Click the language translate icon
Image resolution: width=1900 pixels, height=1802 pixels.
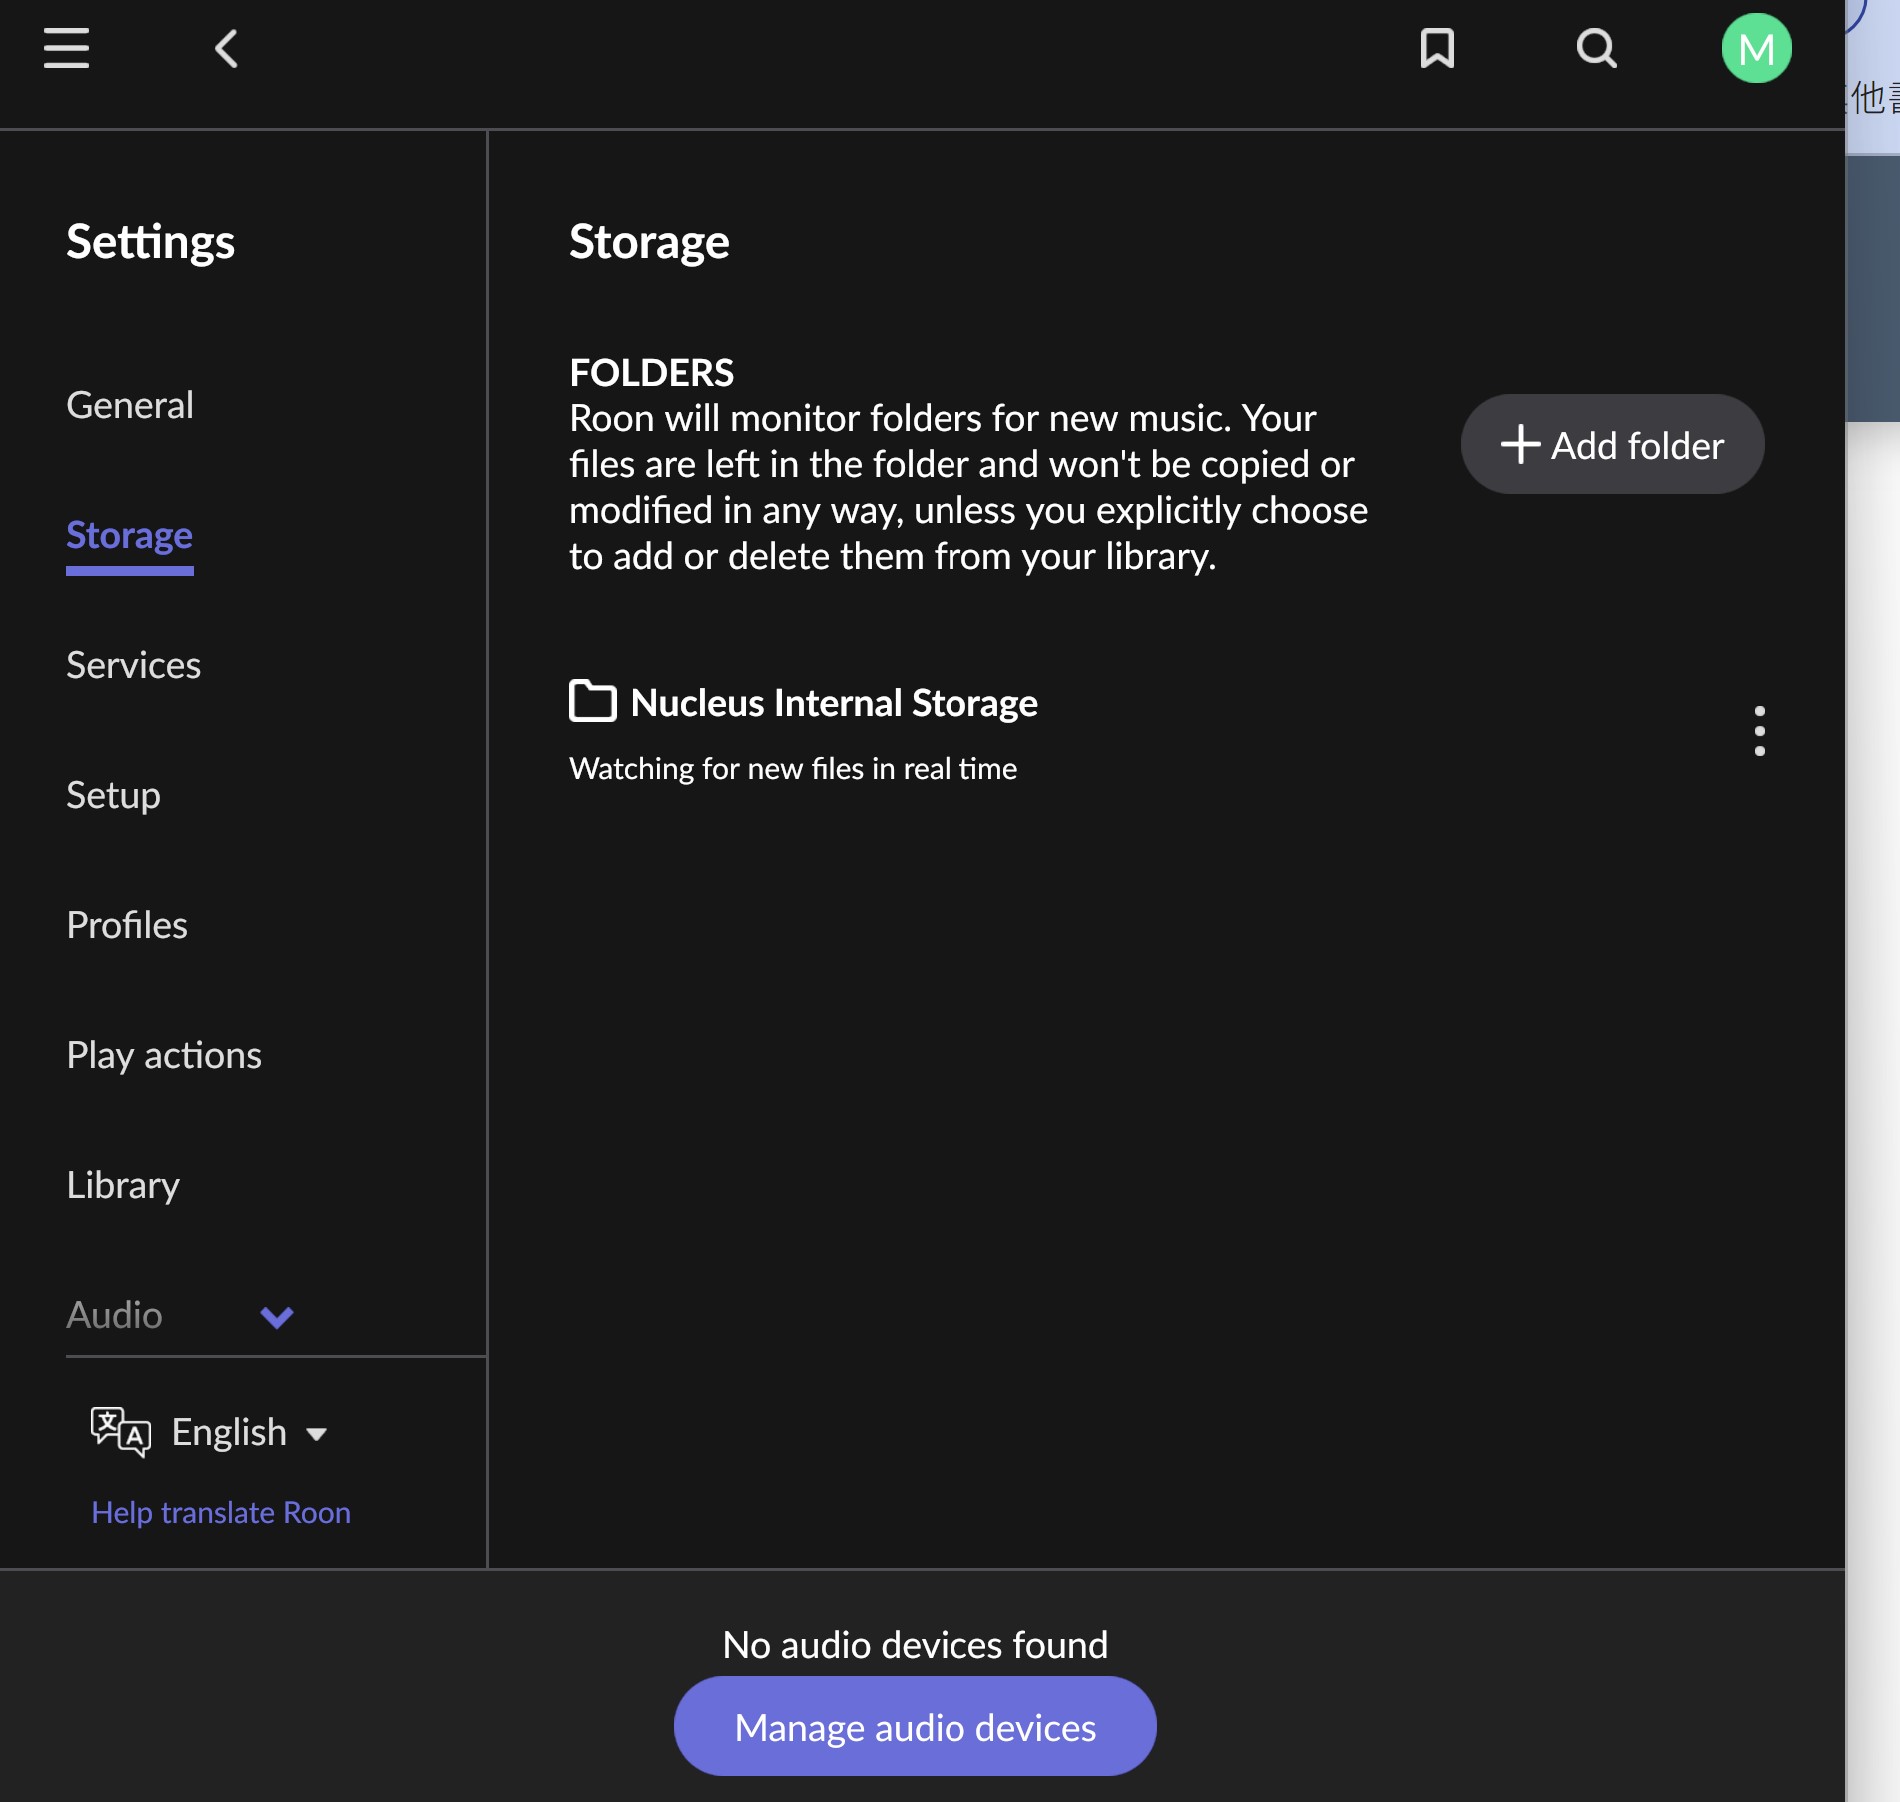tap(121, 1432)
